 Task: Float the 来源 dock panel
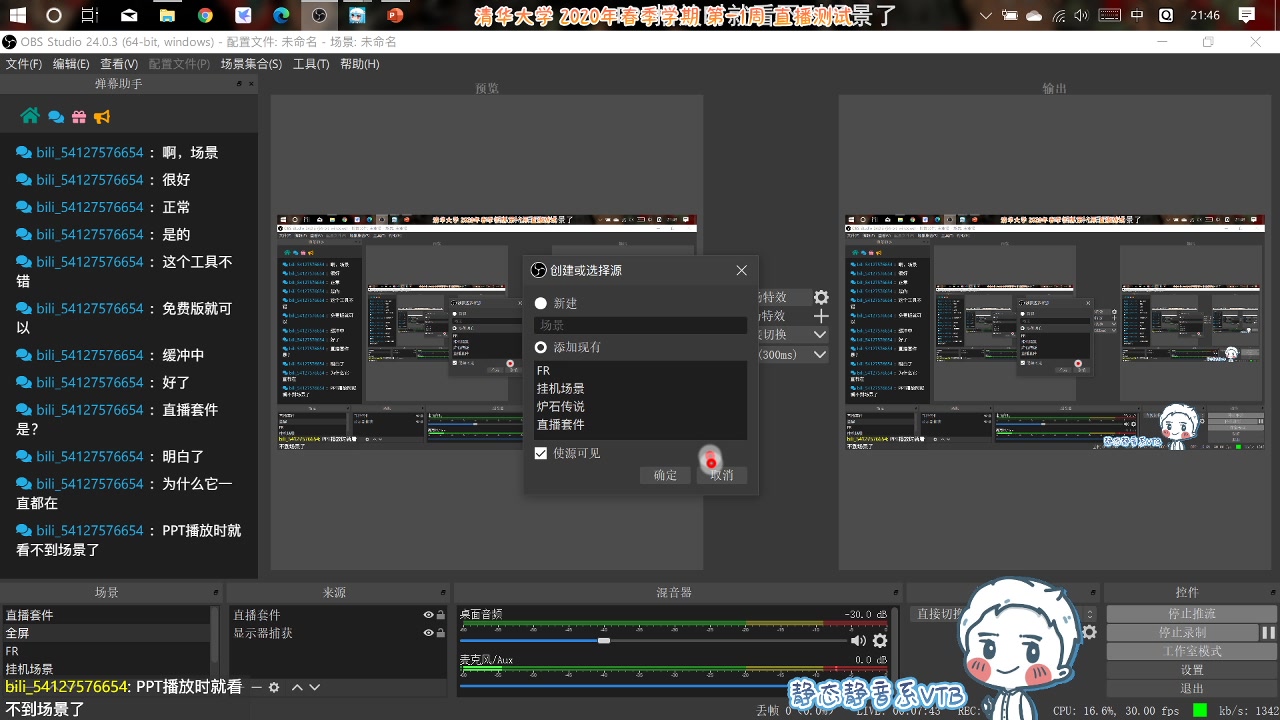click(x=443, y=593)
